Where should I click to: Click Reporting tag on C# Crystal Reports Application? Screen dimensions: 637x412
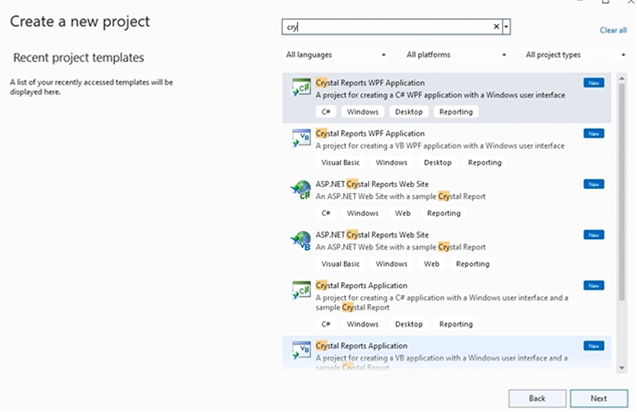456,324
